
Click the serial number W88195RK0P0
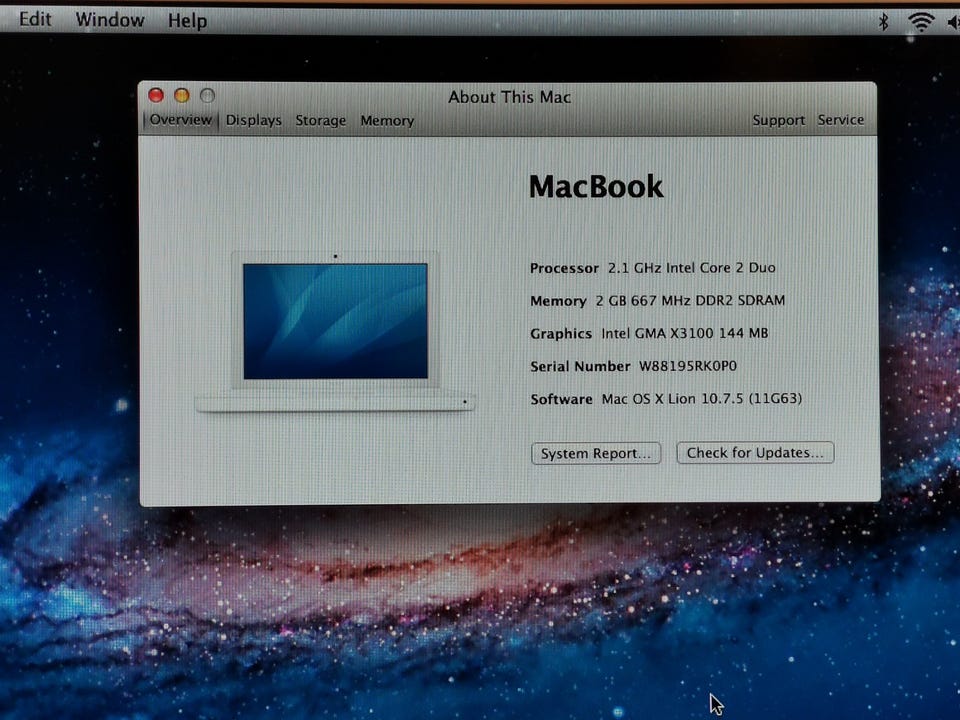[x=688, y=366]
